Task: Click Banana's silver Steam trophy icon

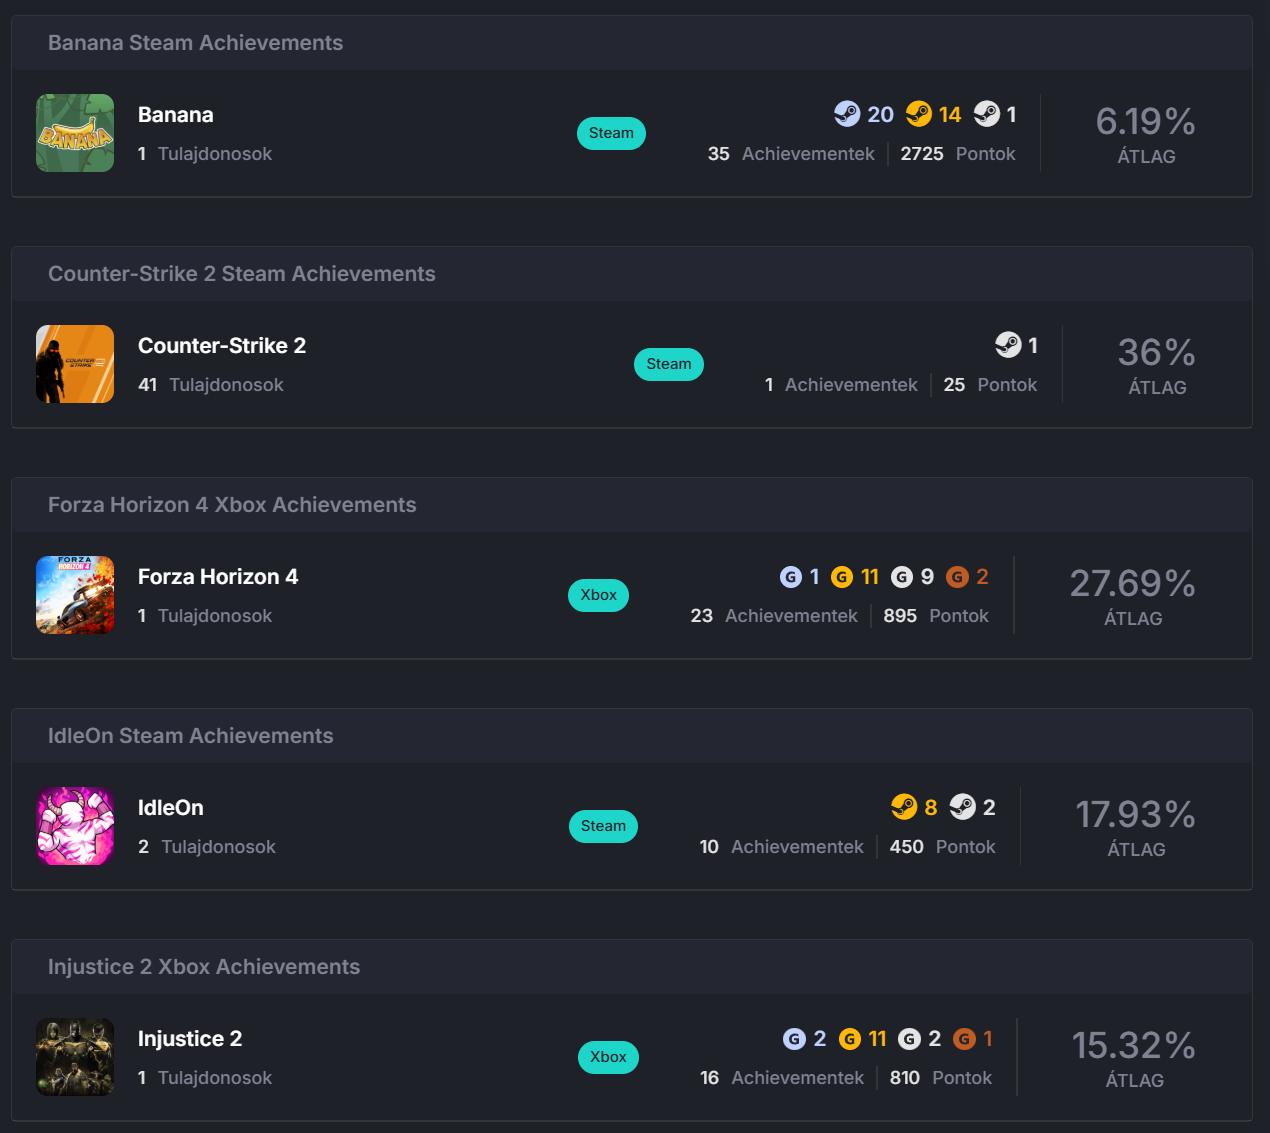Action: tap(987, 114)
